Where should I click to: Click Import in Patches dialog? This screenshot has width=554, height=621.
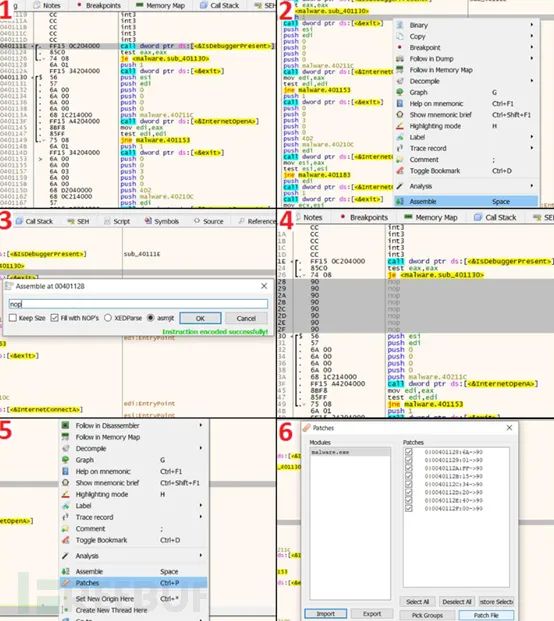326,613
